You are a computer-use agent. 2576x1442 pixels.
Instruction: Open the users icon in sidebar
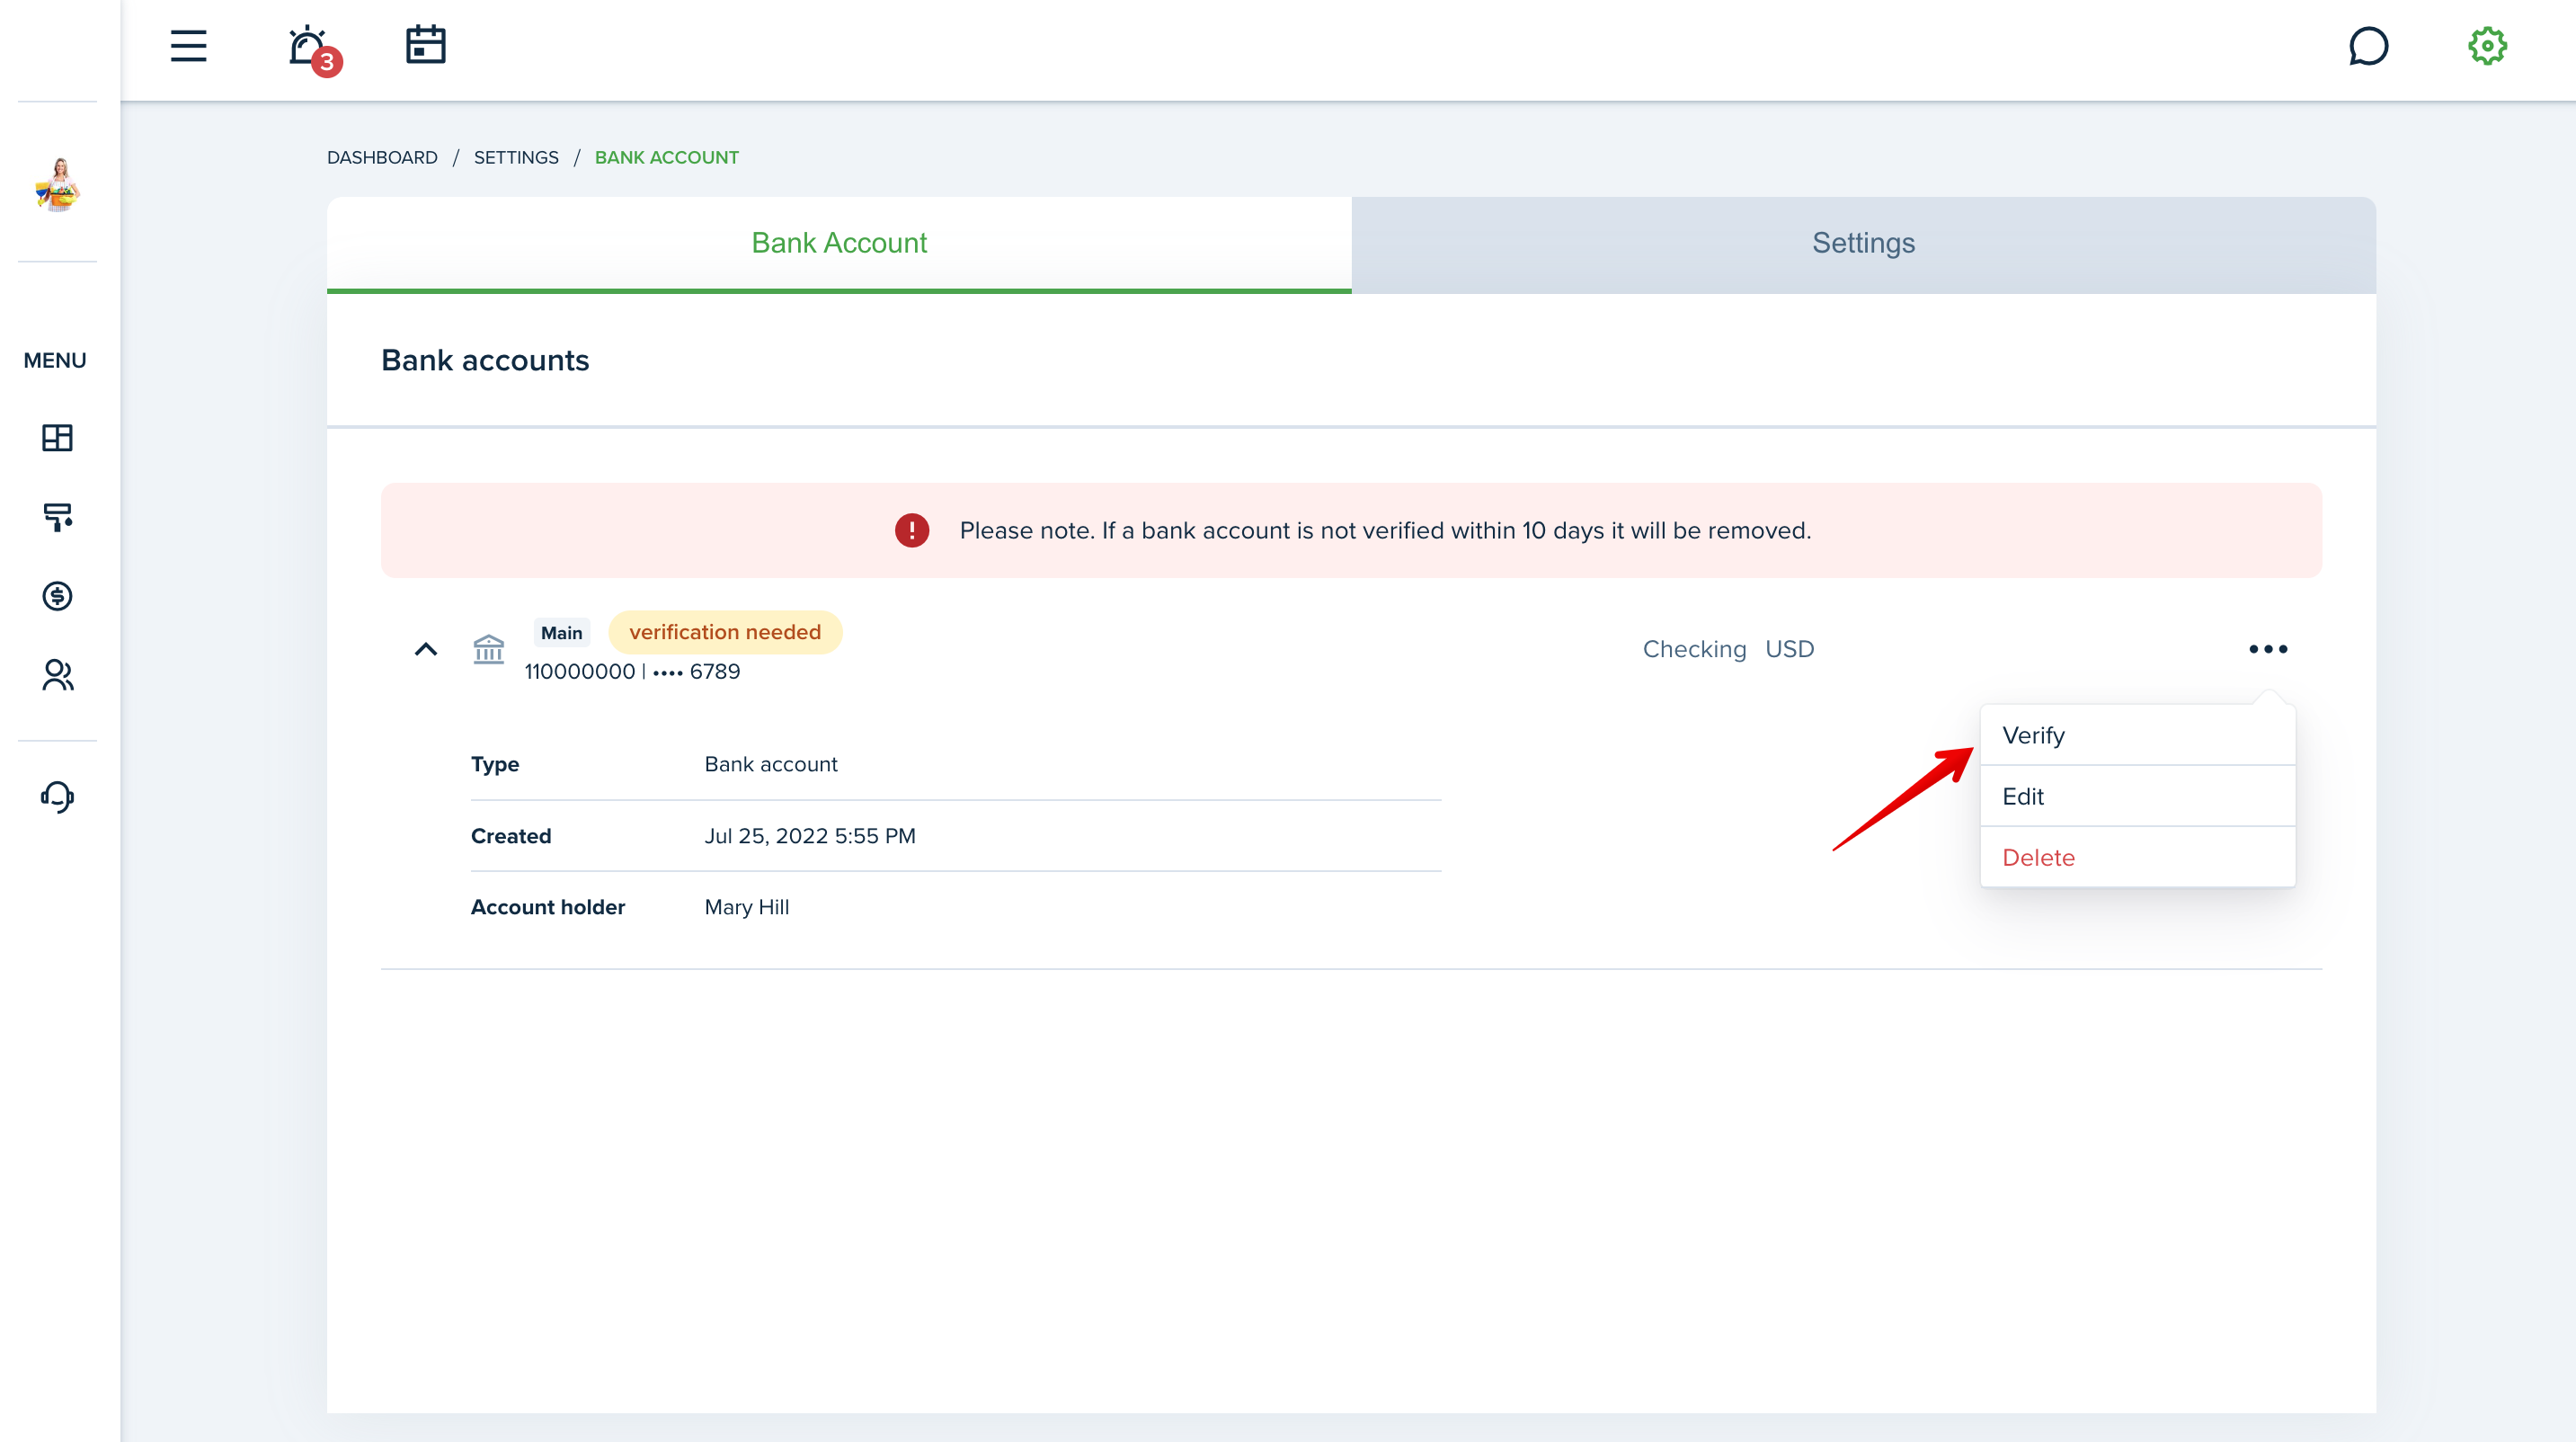point(57,675)
